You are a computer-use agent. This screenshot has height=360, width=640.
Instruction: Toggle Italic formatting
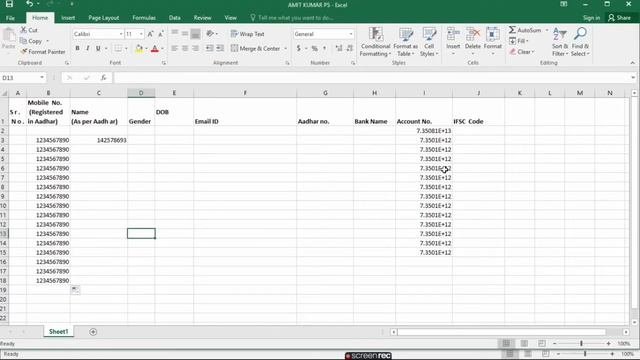click(x=87, y=49)
